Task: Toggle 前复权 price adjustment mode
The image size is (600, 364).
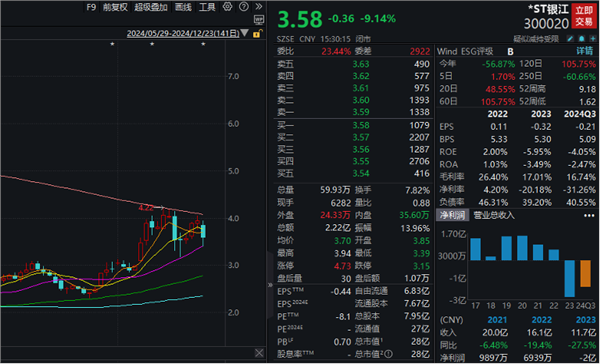Action: pyautogui.click(x=115, y=7)
